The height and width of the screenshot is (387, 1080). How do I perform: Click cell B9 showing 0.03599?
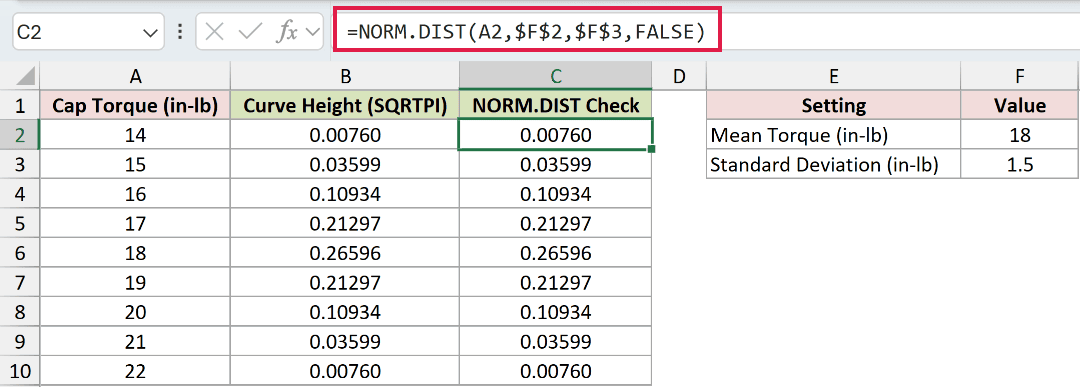coord(345,342)
